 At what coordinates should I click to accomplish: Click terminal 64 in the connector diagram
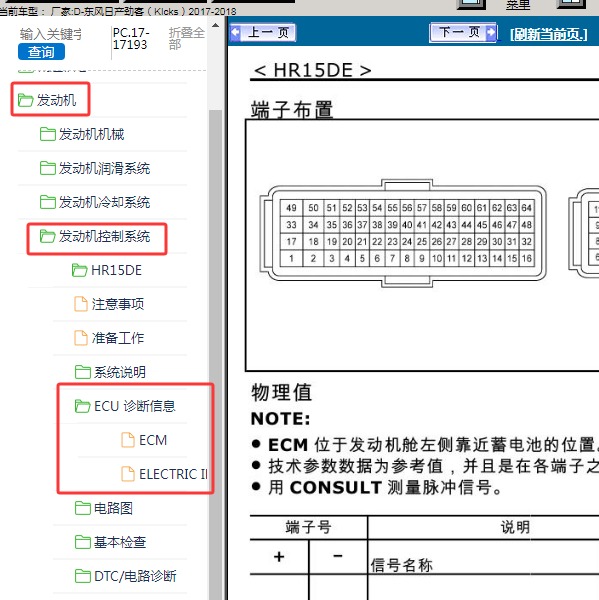527,208
